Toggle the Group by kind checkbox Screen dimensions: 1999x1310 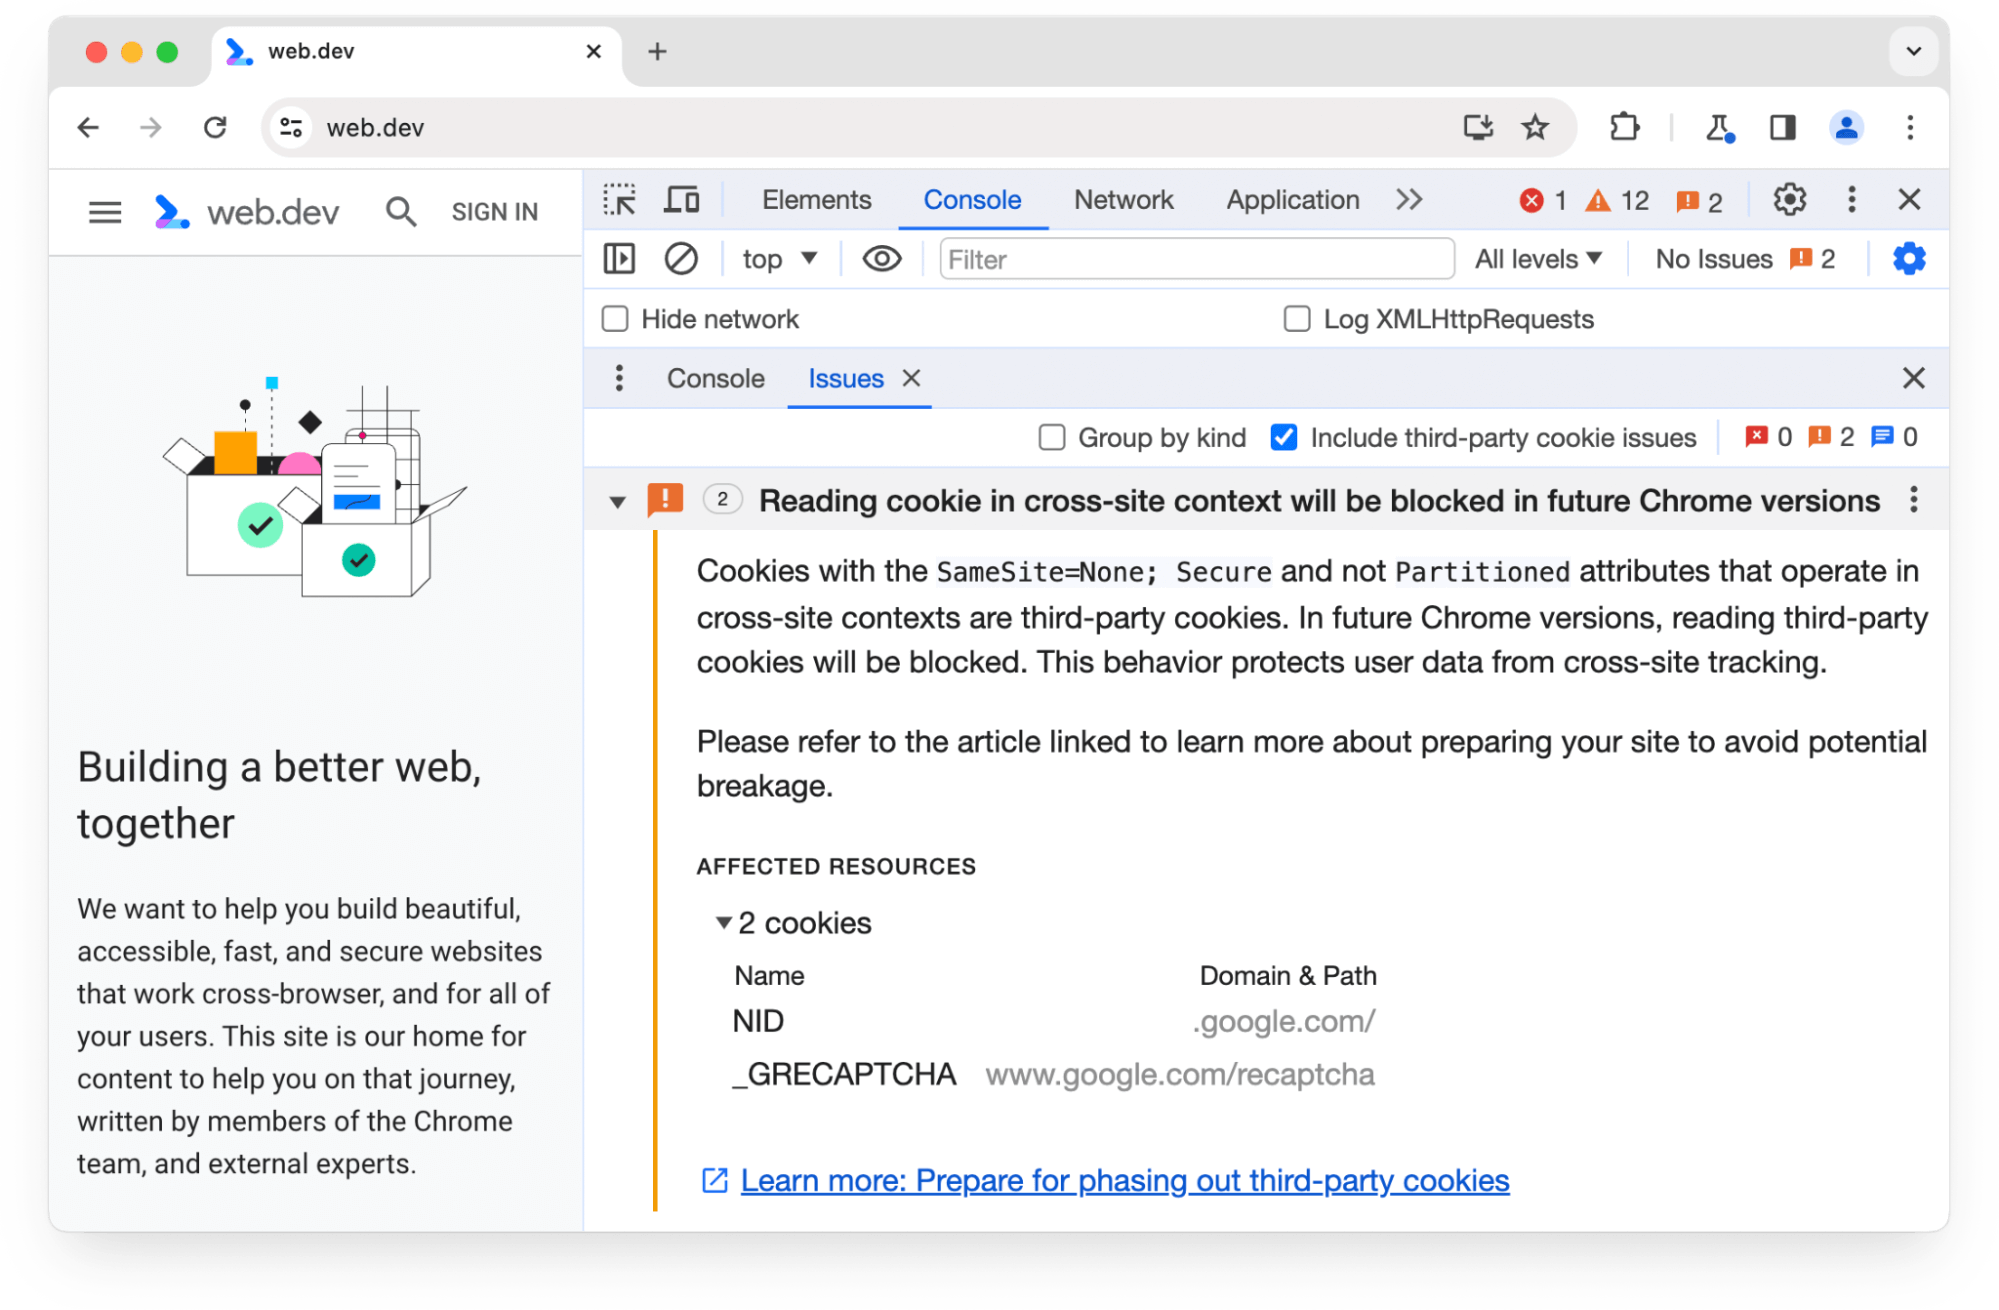pyautogui.click(x=1052, y=437)
